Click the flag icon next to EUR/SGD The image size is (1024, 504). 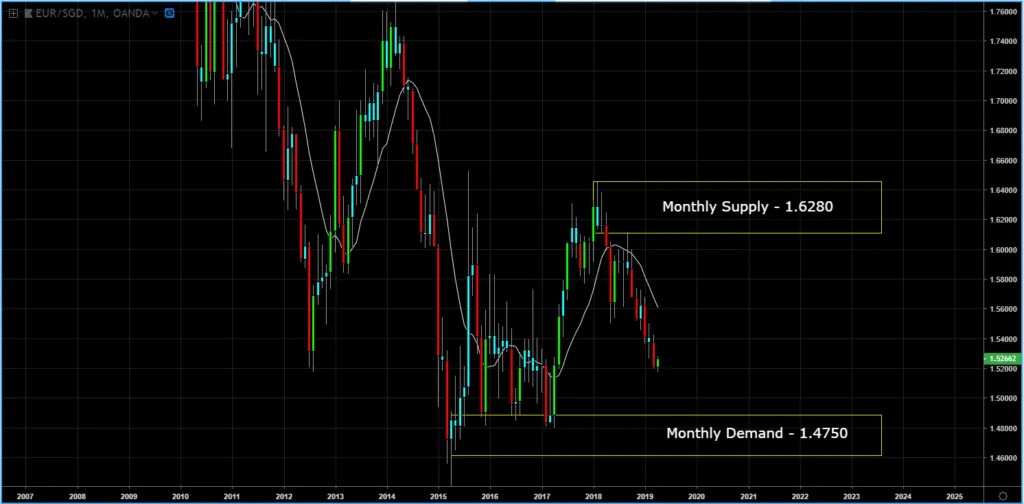(28, 12)
